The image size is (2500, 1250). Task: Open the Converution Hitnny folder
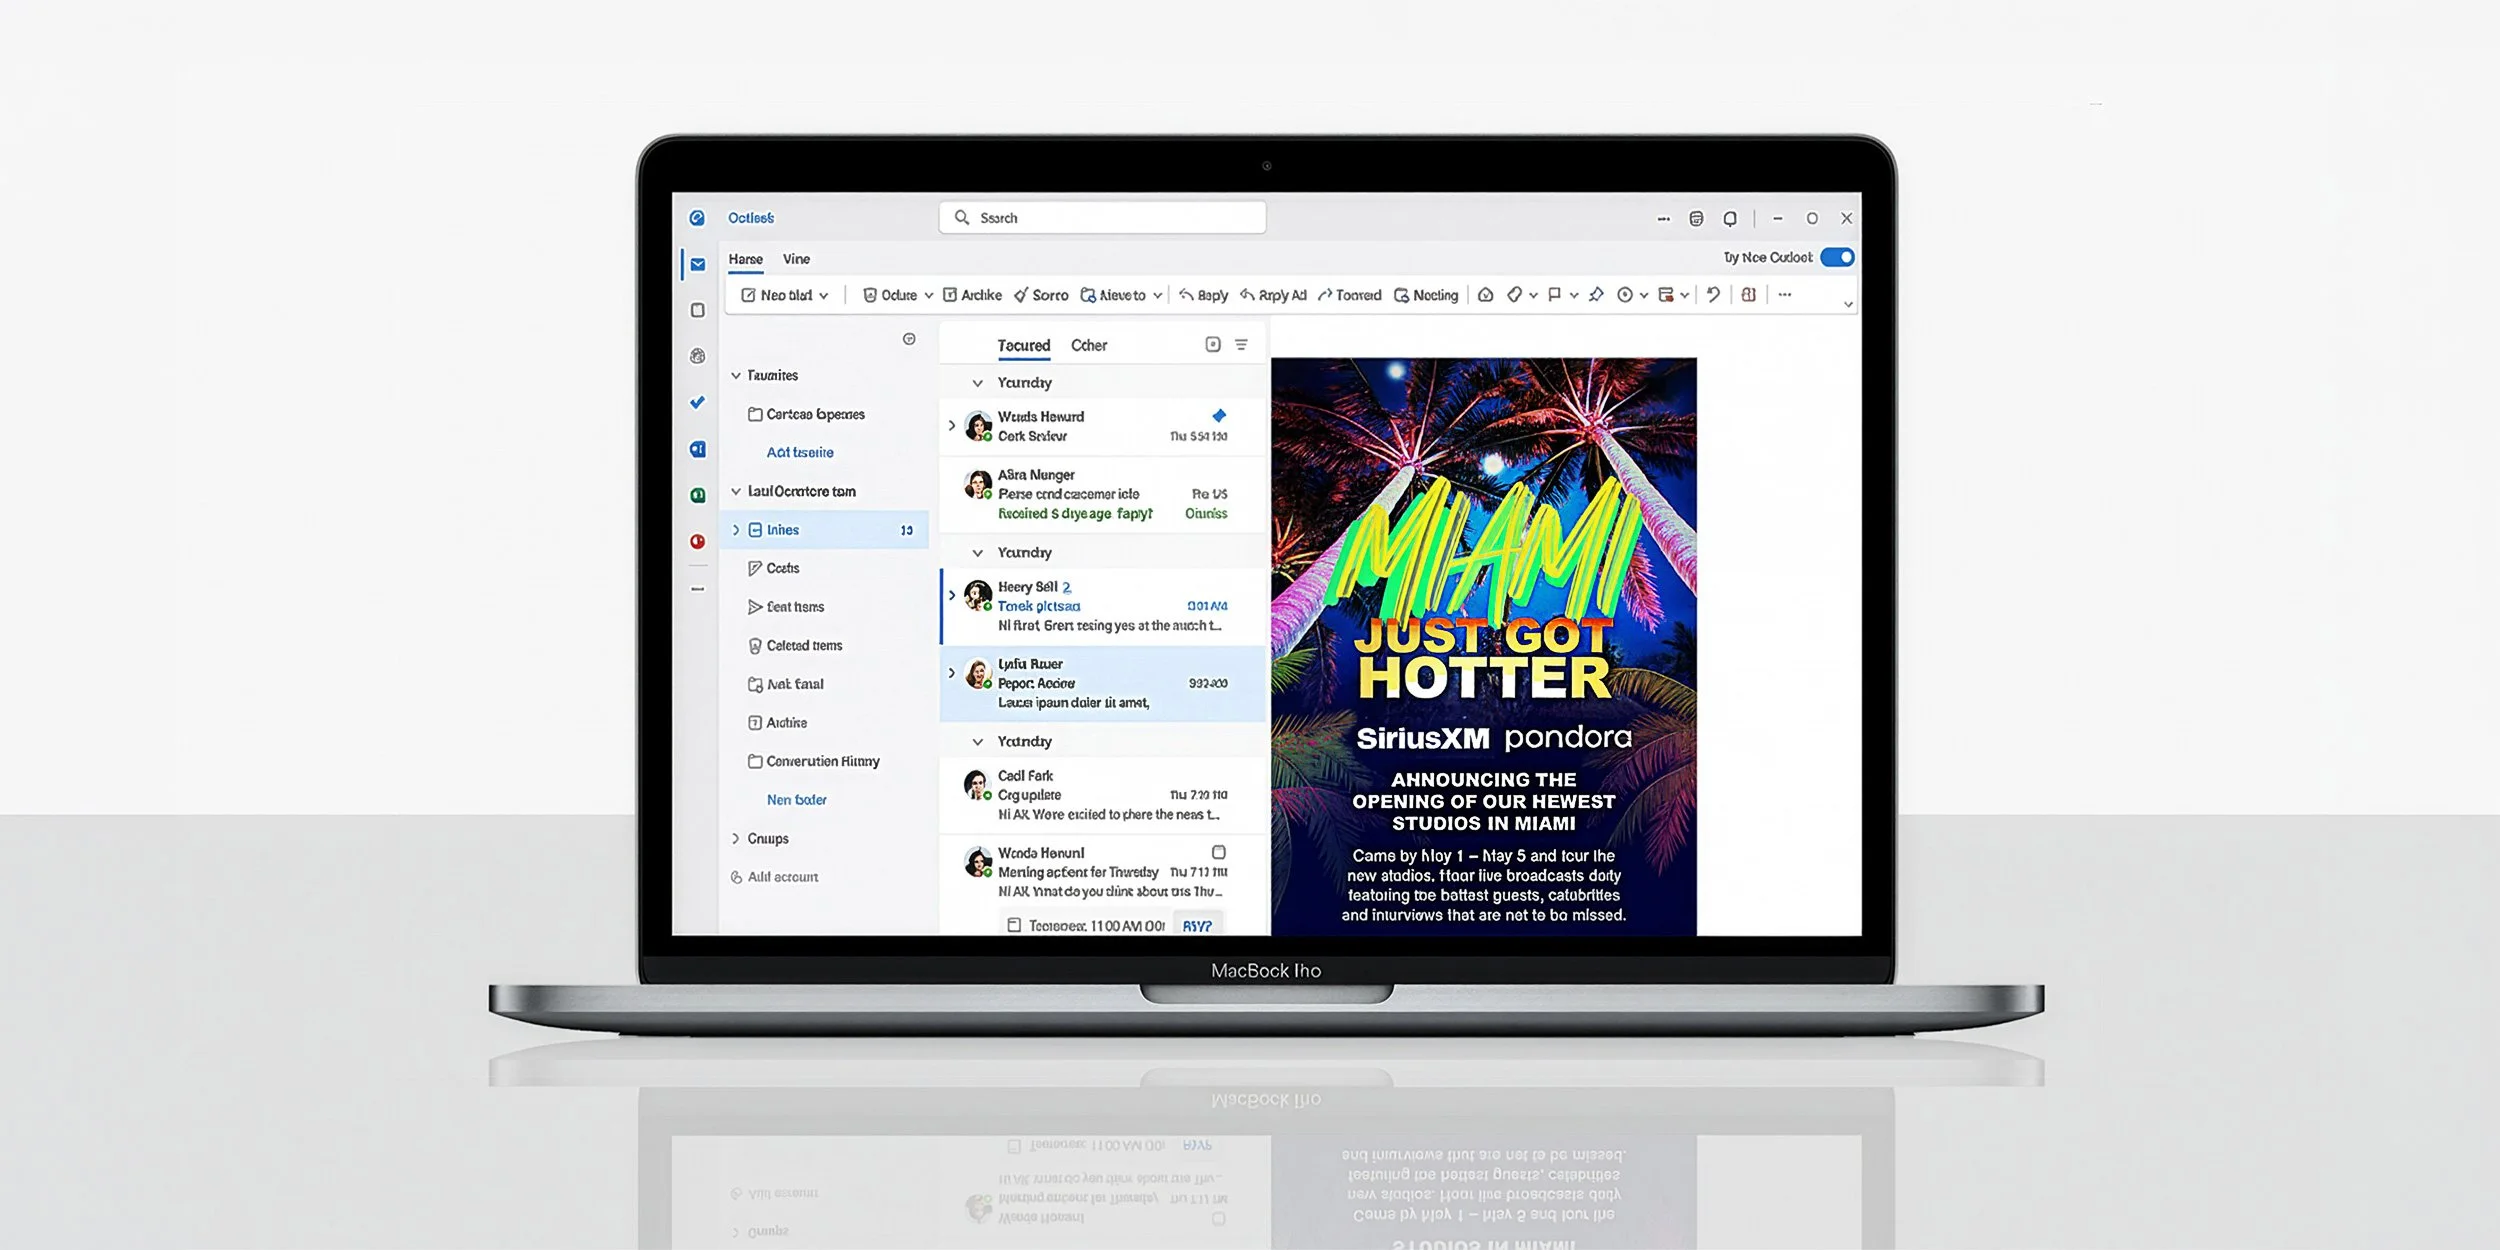pyautogui.click(x=825, y=762)
